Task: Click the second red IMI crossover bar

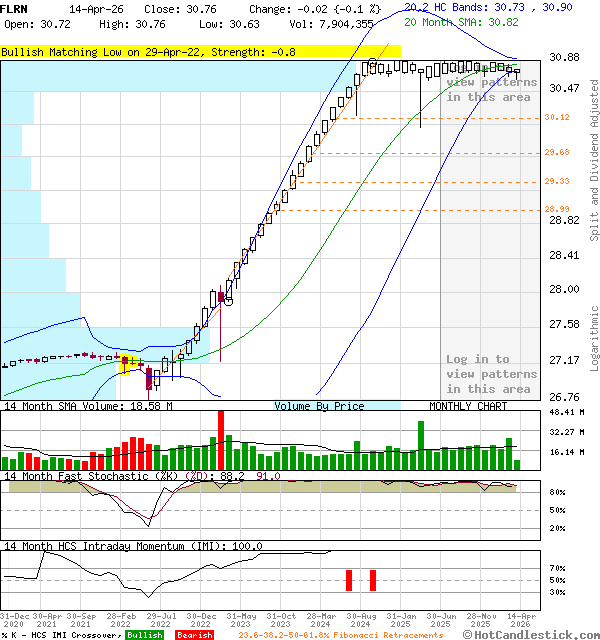Action: pos(373,580)
